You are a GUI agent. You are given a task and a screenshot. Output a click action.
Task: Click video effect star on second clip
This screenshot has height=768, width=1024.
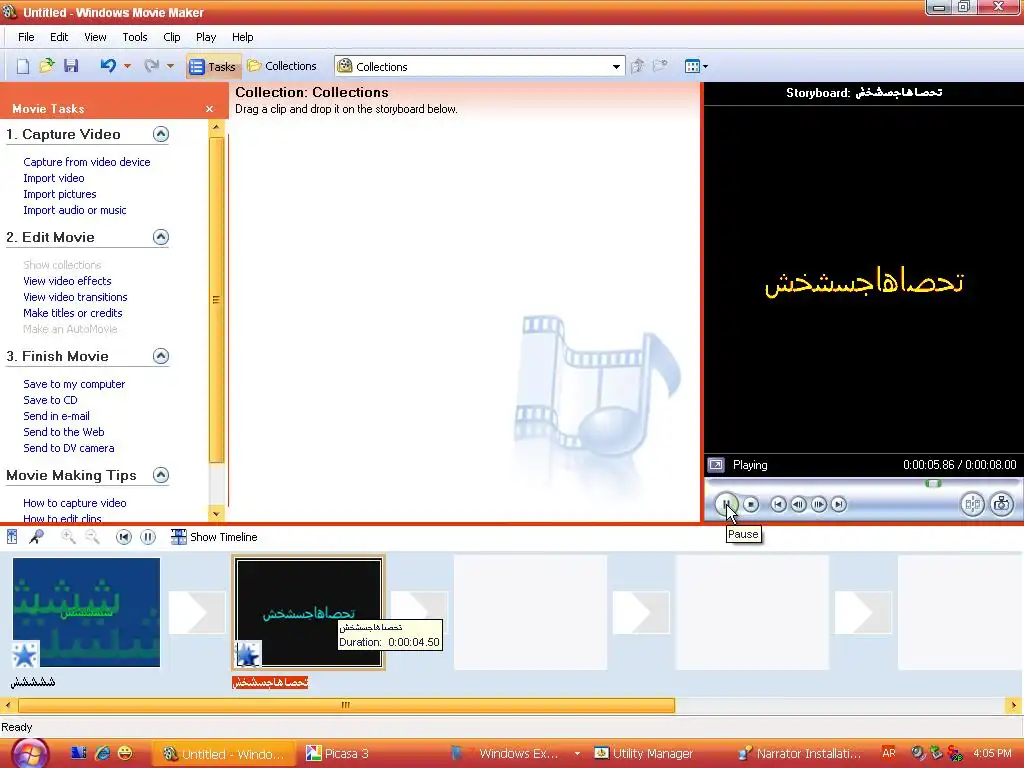click(x=248, y=654)
